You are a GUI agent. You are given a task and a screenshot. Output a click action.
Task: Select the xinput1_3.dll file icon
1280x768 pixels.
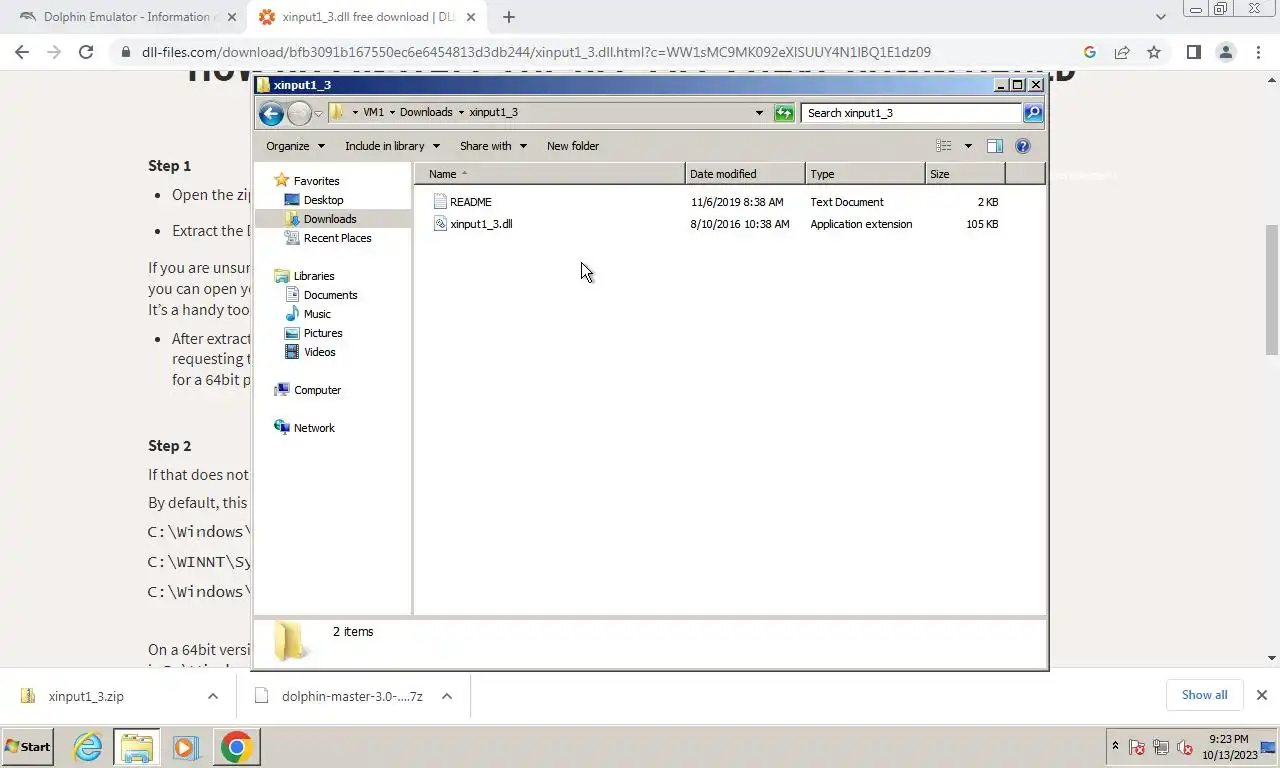[x=440, y=224]
